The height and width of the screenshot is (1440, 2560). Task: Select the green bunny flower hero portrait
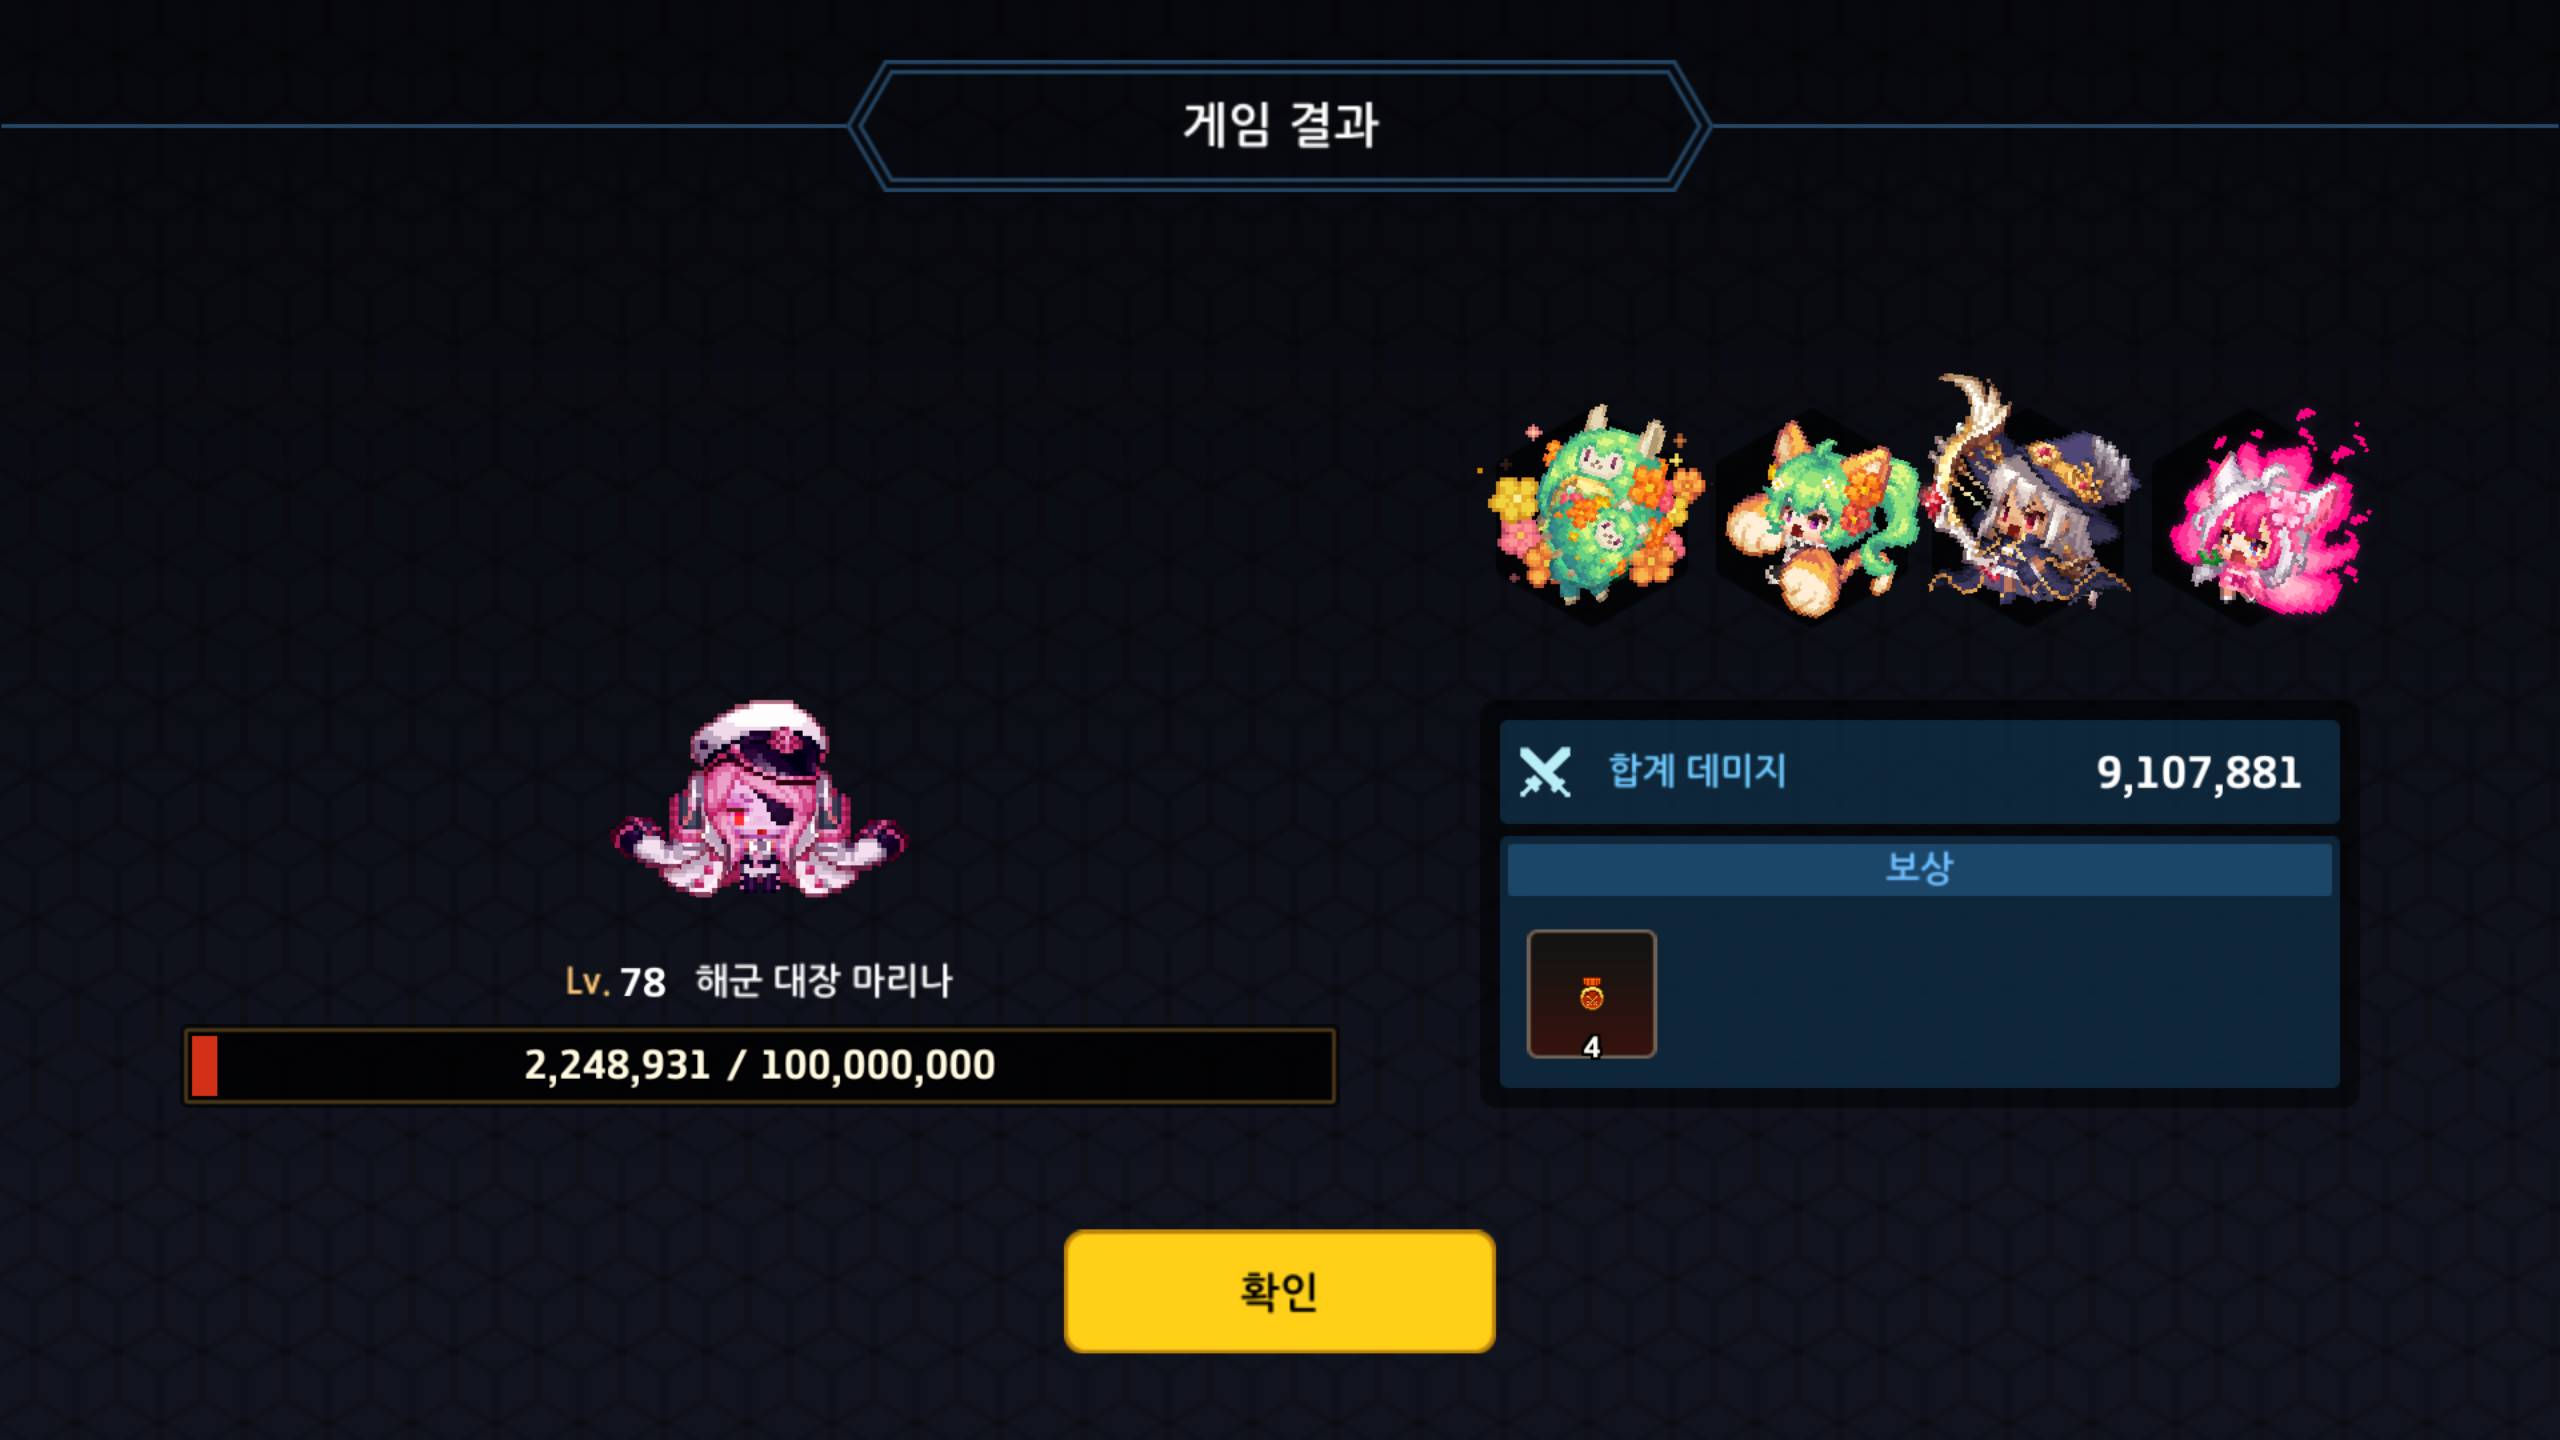click(1594, 512)
